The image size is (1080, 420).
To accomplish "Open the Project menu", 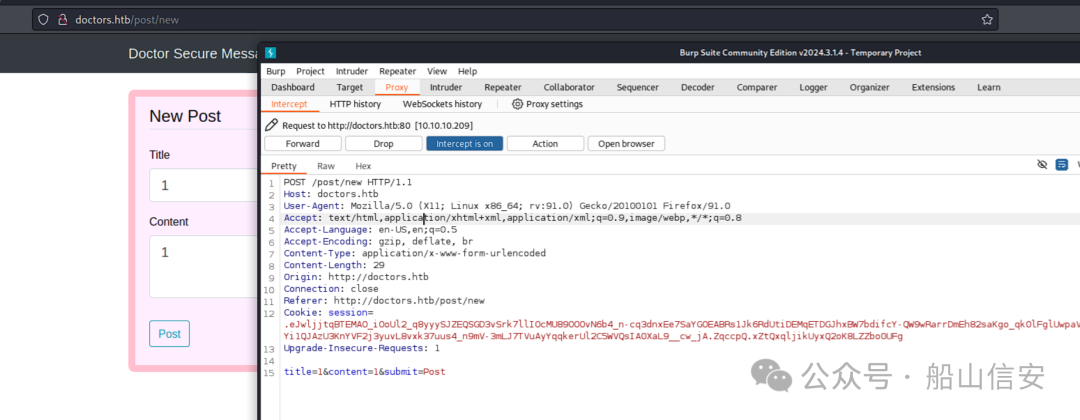I will [x=311, y=71].
